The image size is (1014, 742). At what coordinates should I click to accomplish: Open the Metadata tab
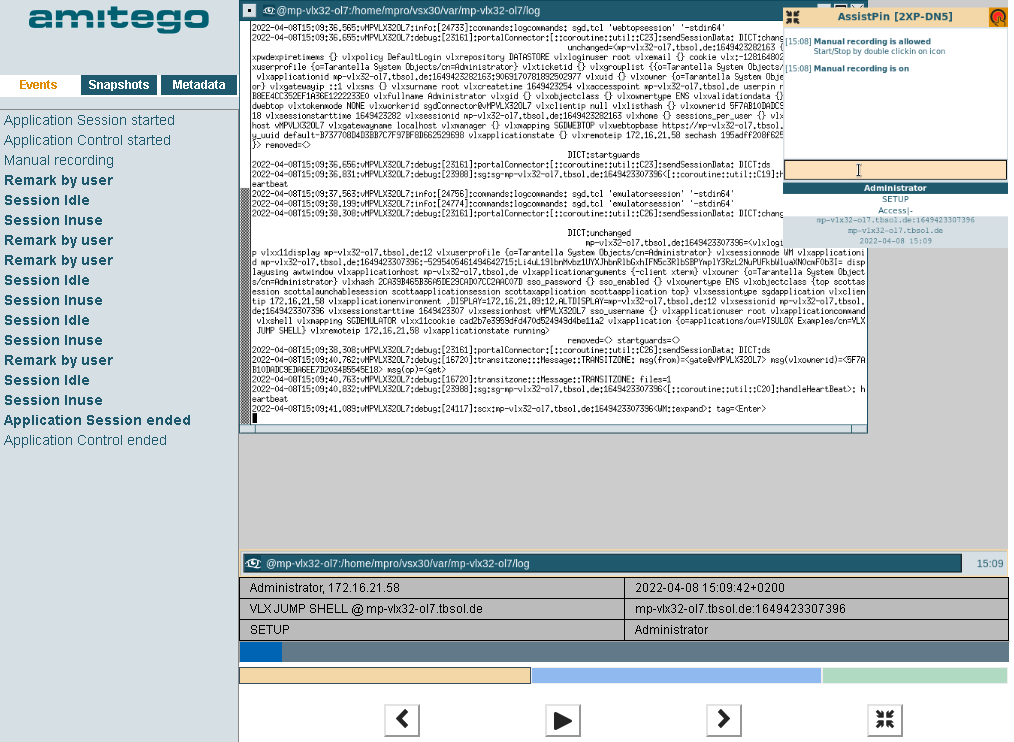point(198,85)
